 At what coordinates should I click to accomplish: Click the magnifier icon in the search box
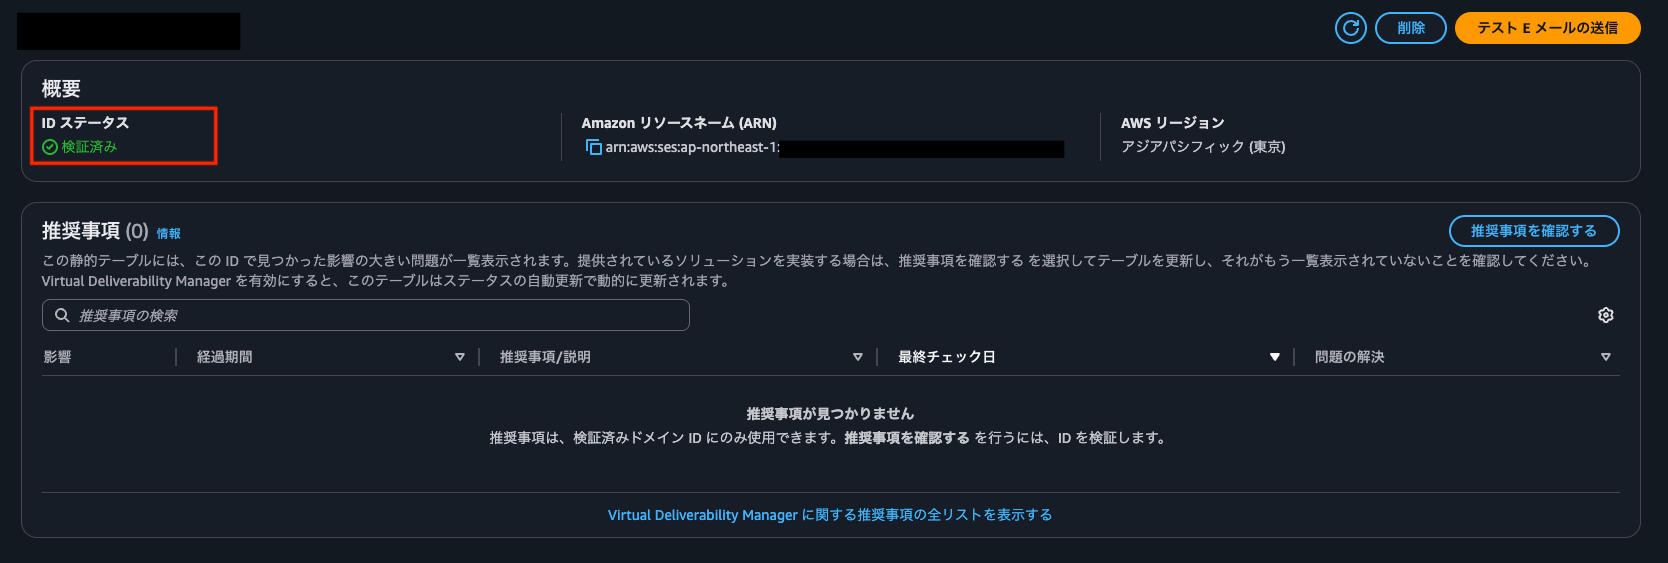62,315
